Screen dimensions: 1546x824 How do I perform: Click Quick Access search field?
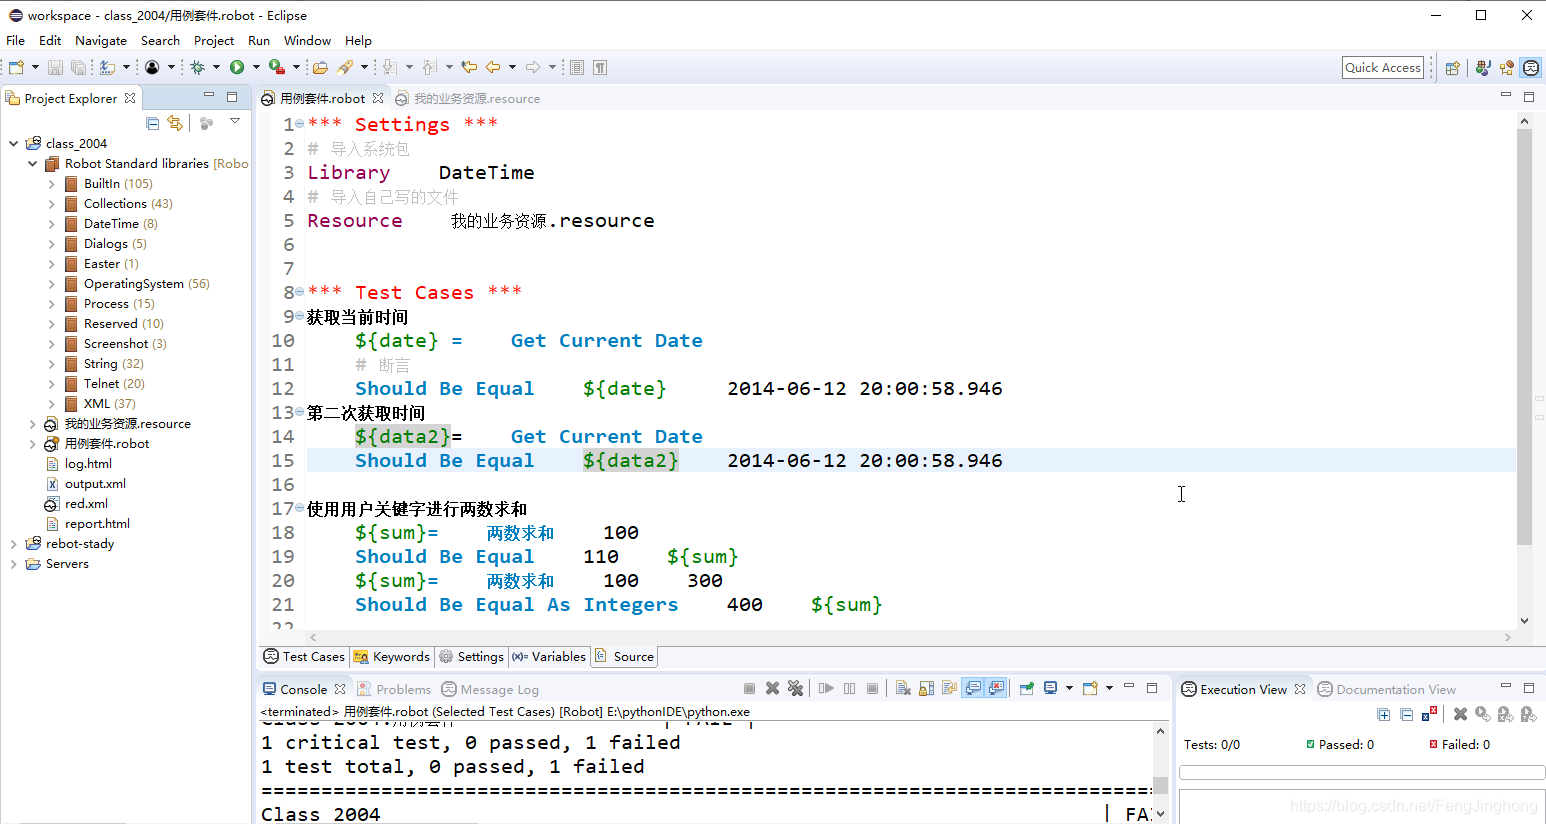(1383, 68)
